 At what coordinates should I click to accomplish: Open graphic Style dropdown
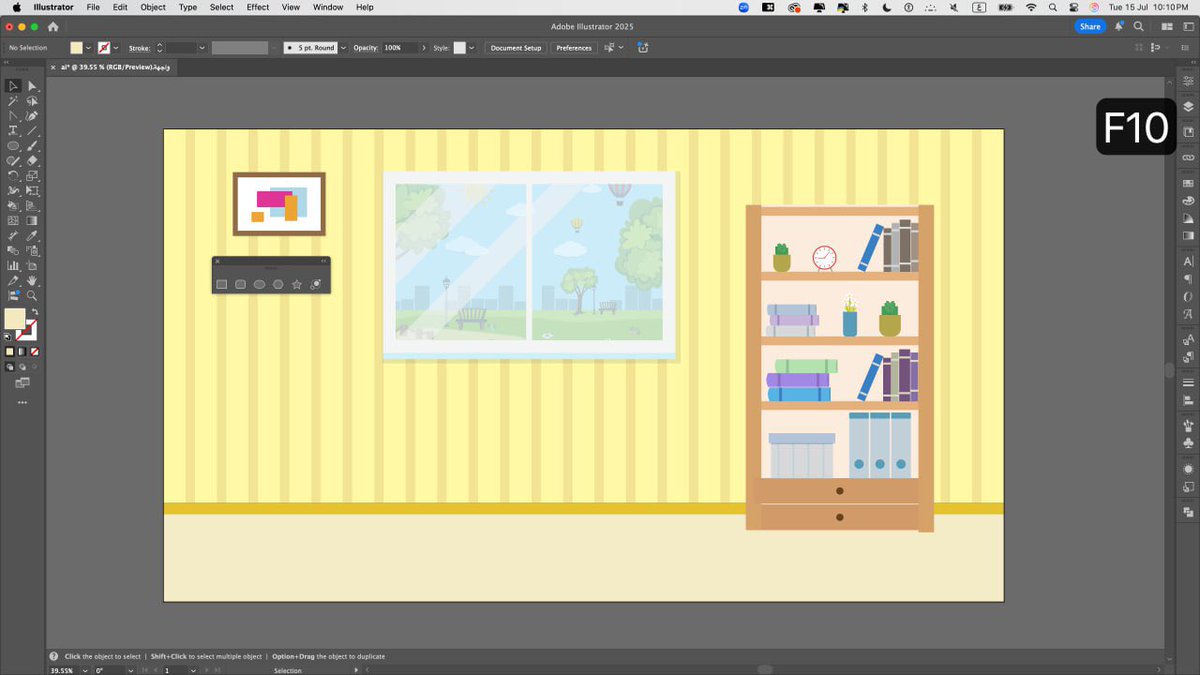pyautogui.click(x=473, y=48)
